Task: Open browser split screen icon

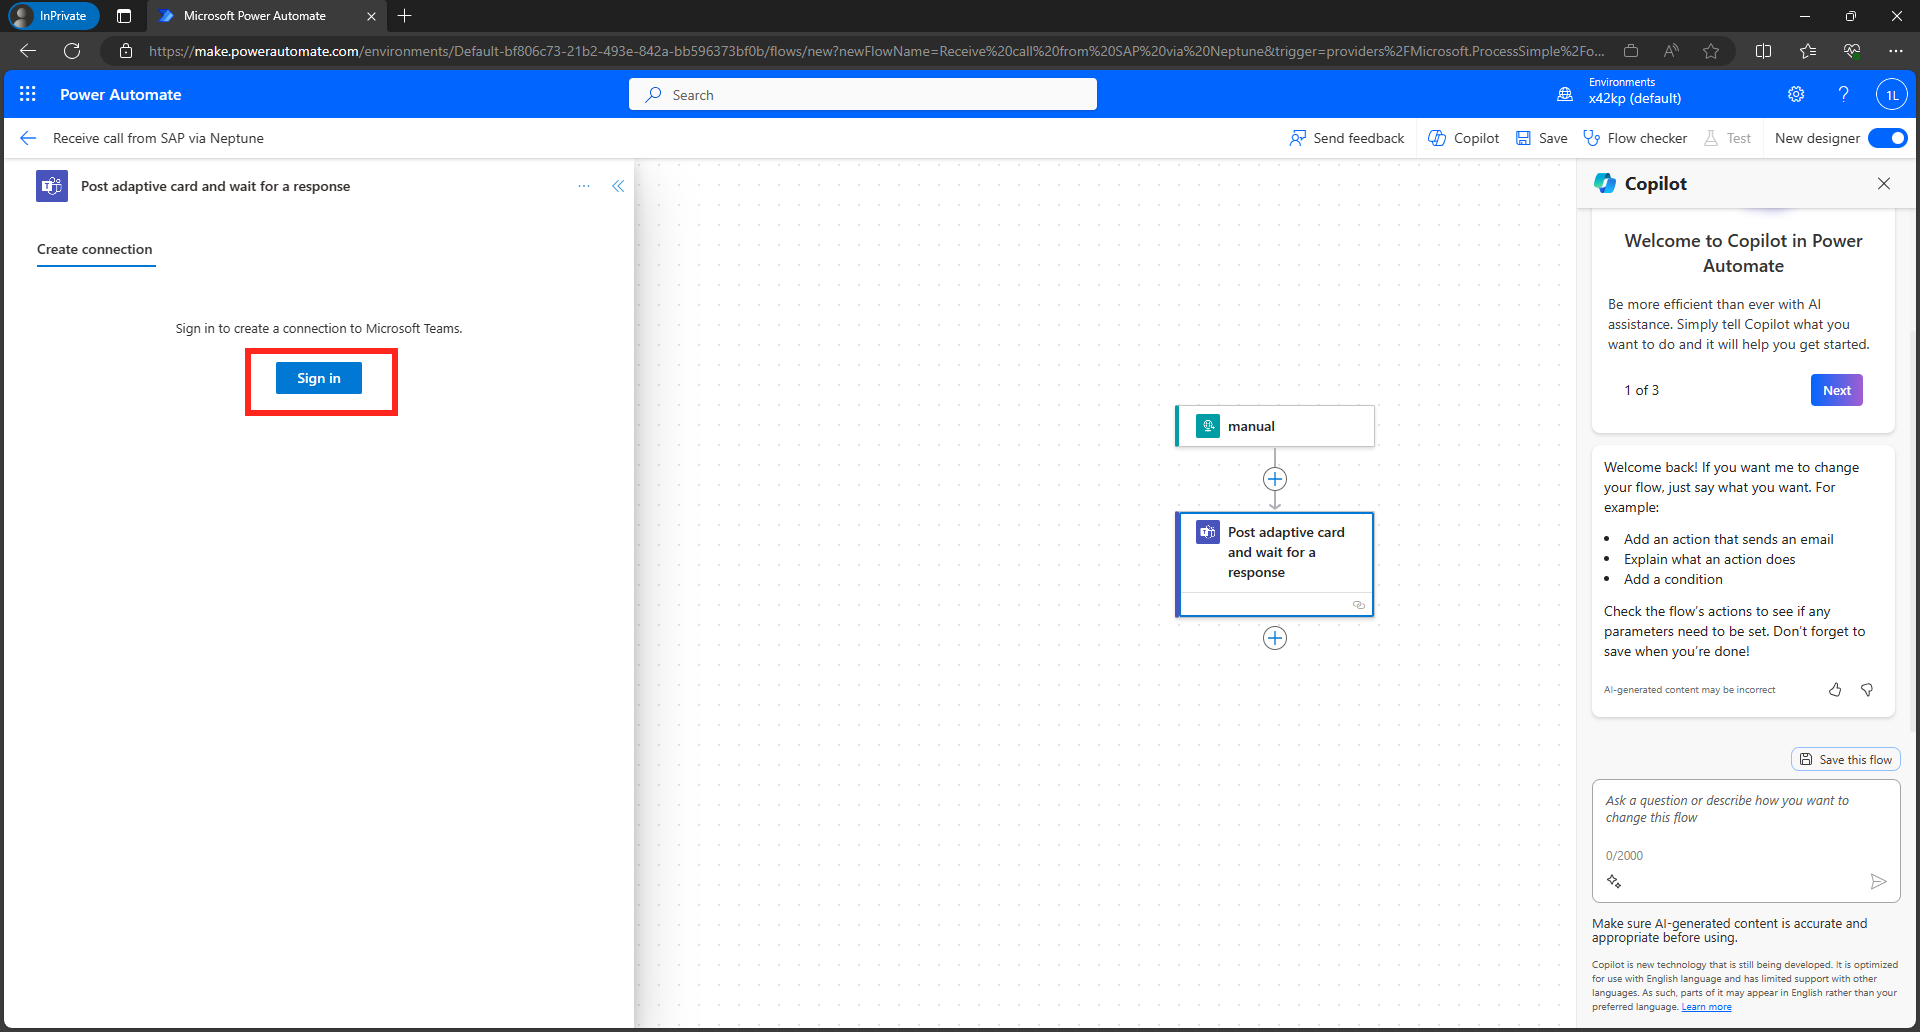Action: point(1764,51)
